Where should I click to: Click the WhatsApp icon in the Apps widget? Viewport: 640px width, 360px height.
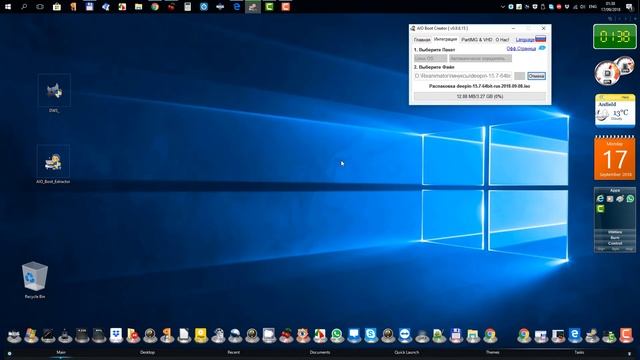630,199
